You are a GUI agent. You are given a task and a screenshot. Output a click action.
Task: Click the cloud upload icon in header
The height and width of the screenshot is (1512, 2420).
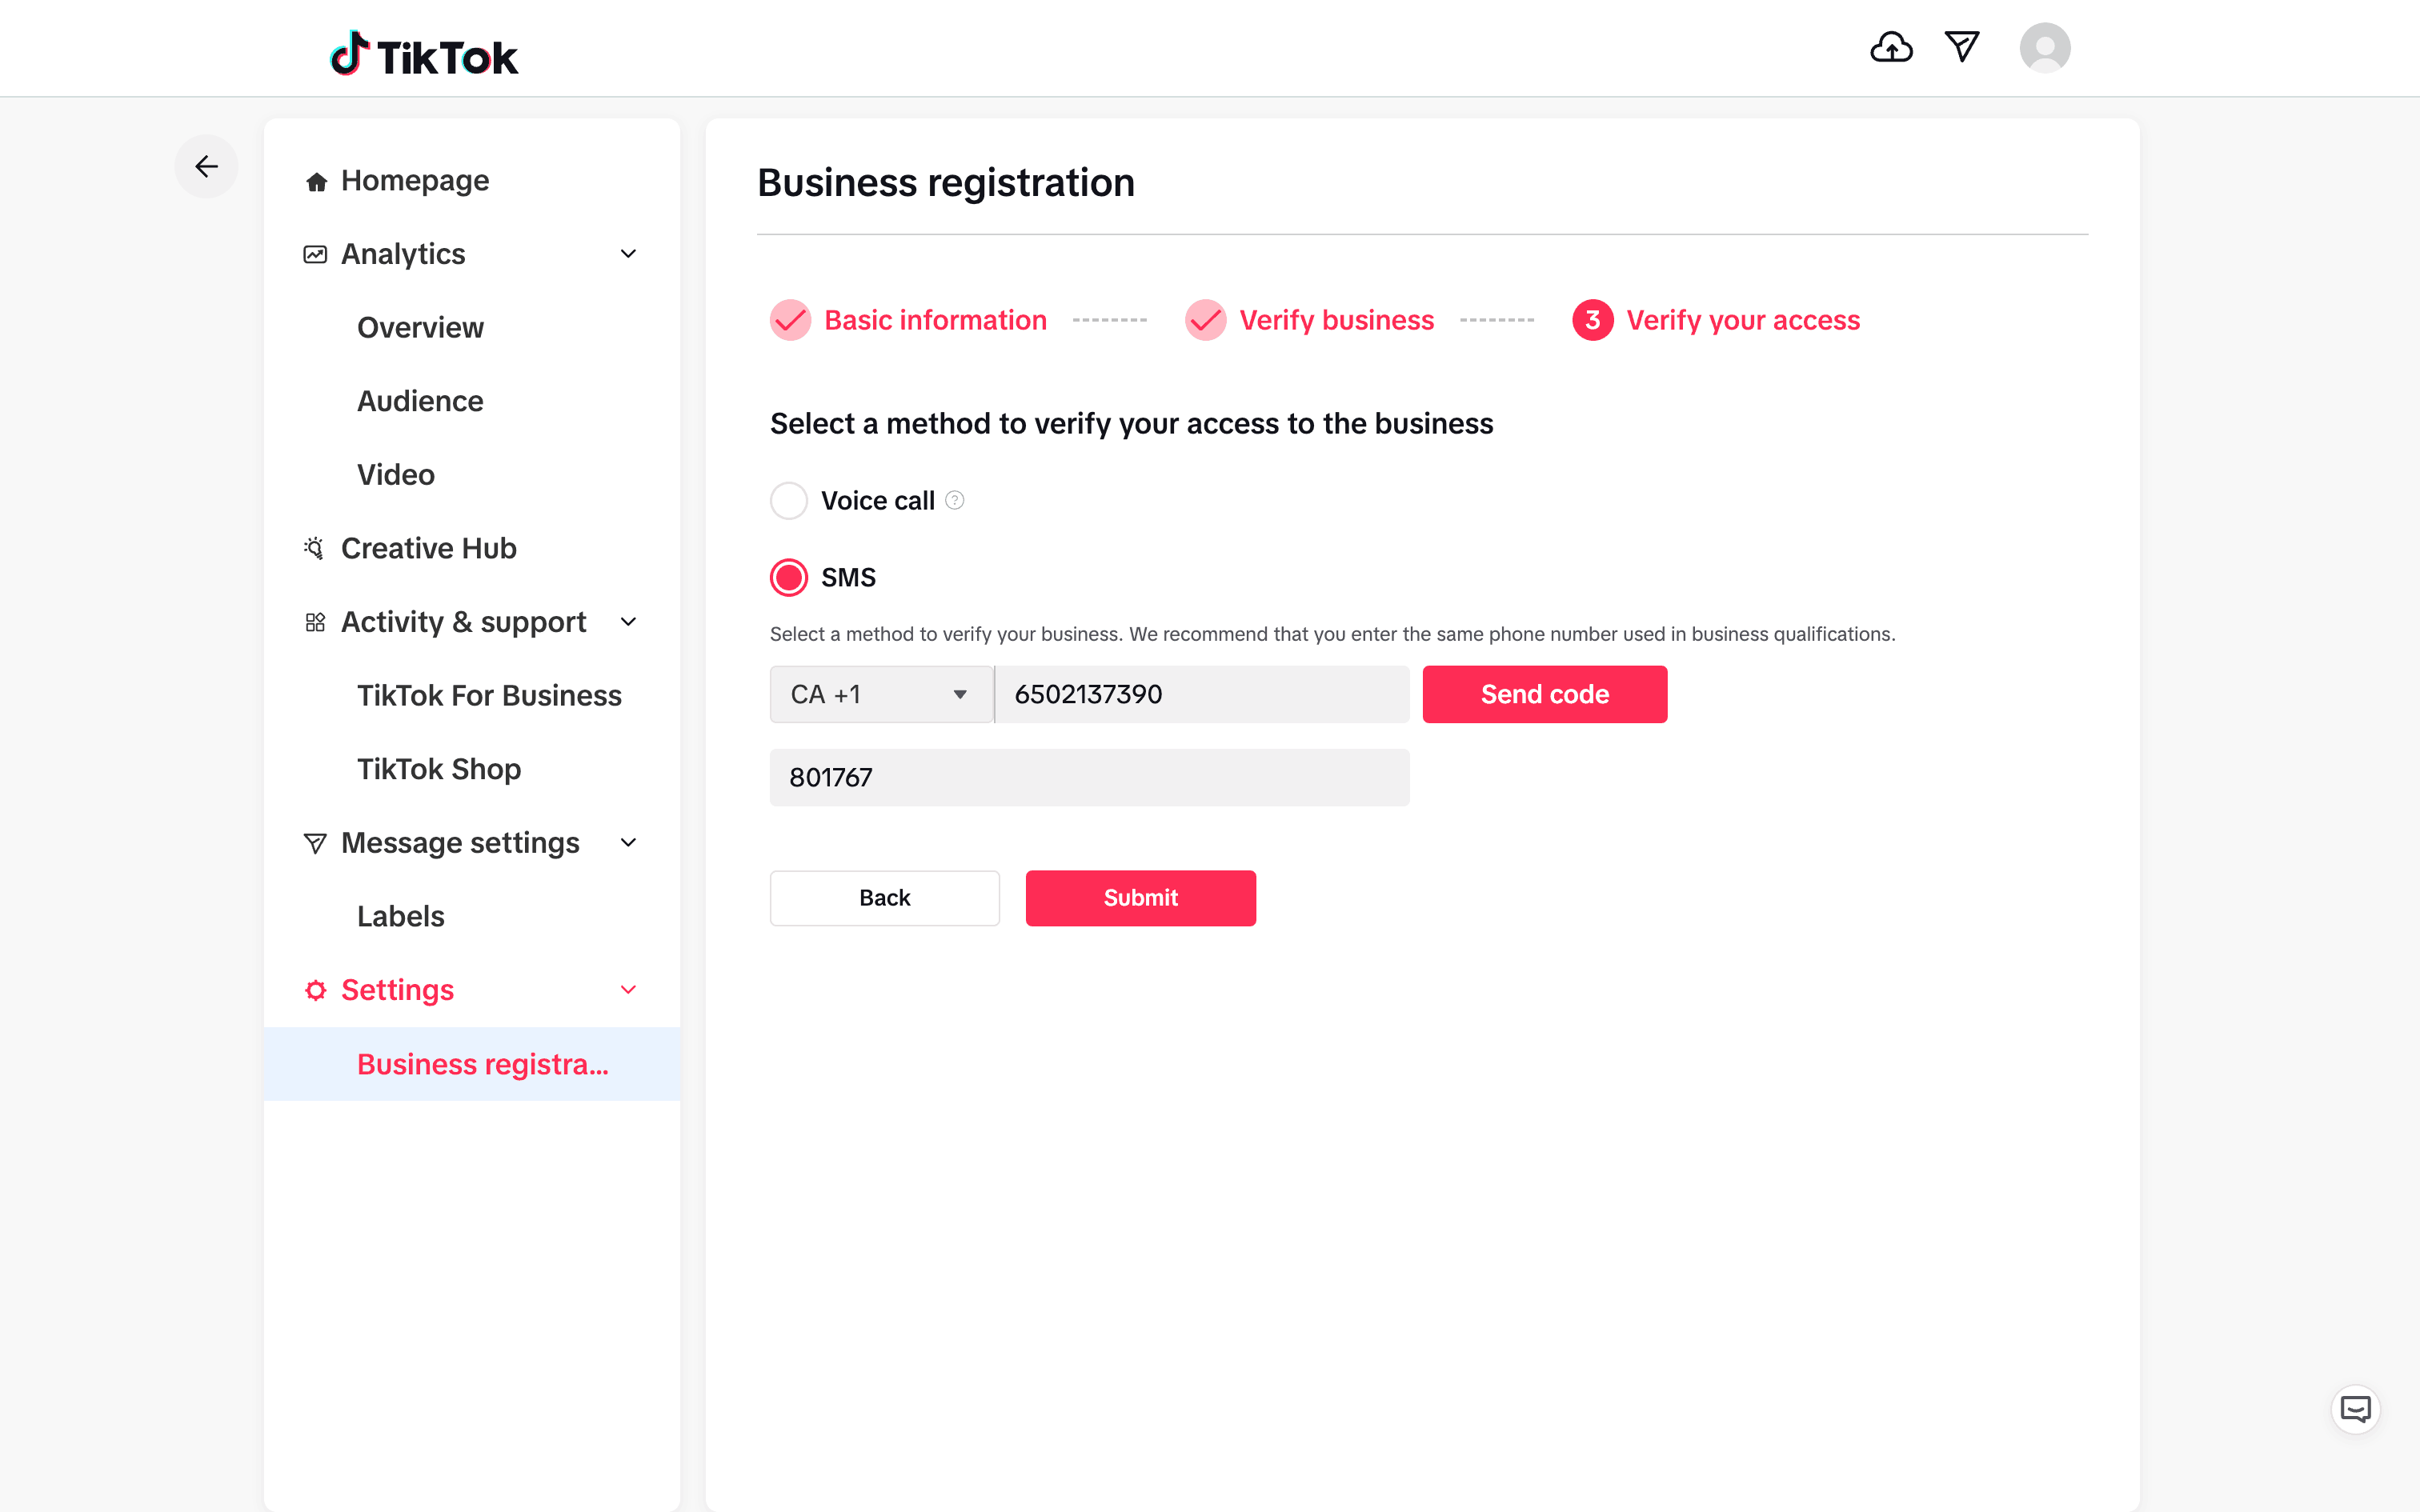click(1891, 47)
